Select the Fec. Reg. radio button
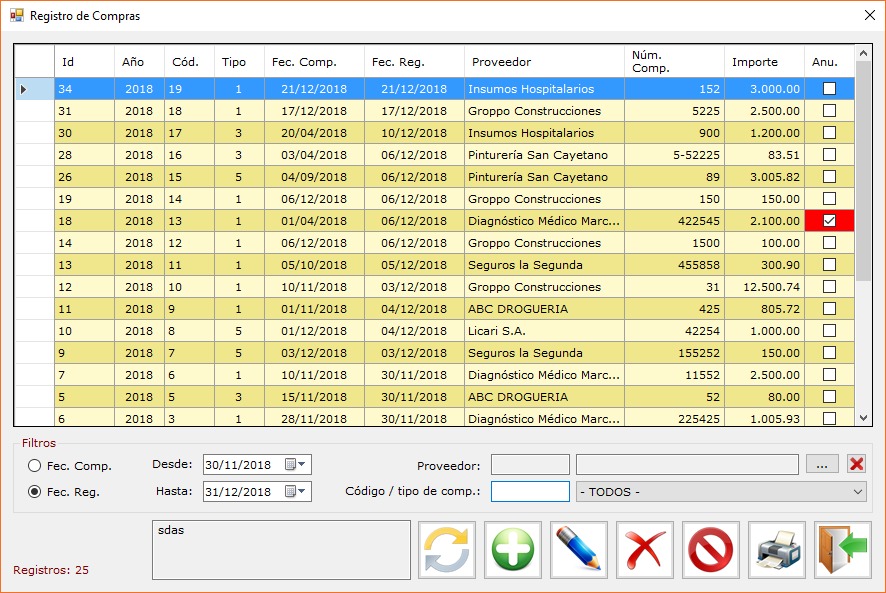Screen dimensions: 886x593 click(34, 492)
